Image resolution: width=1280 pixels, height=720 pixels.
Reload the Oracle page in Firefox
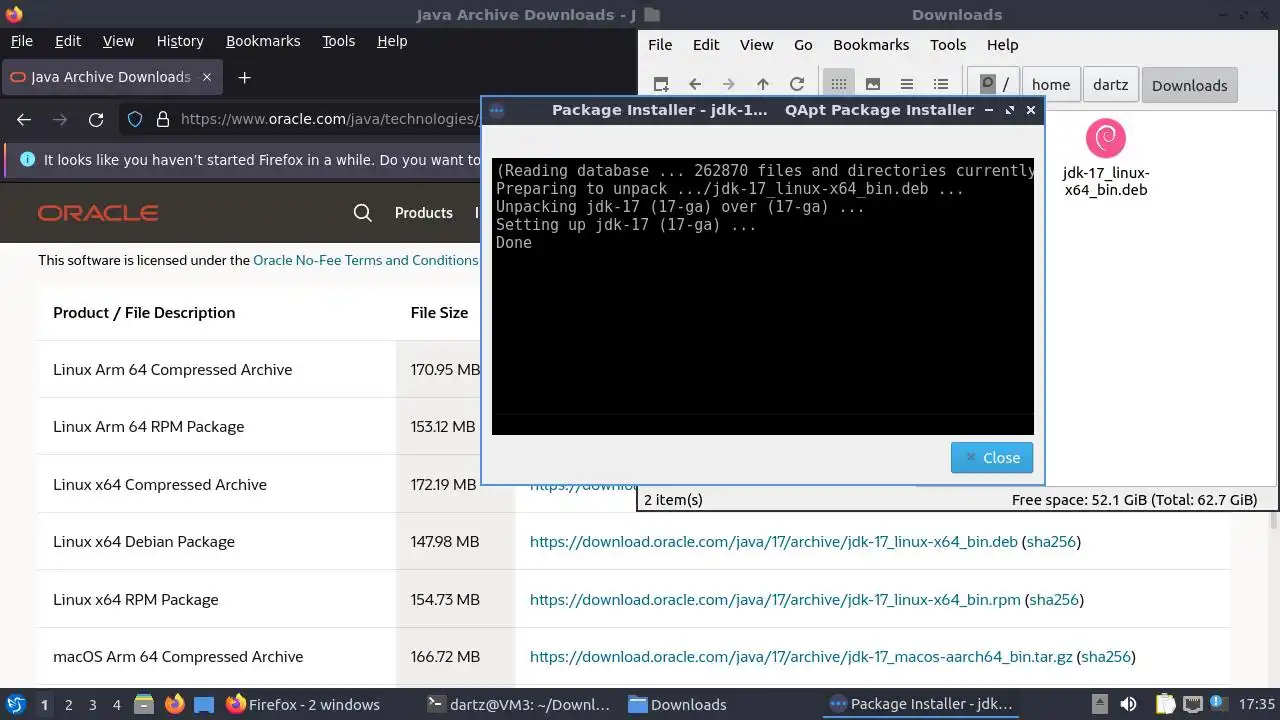(x=96, y=120)
